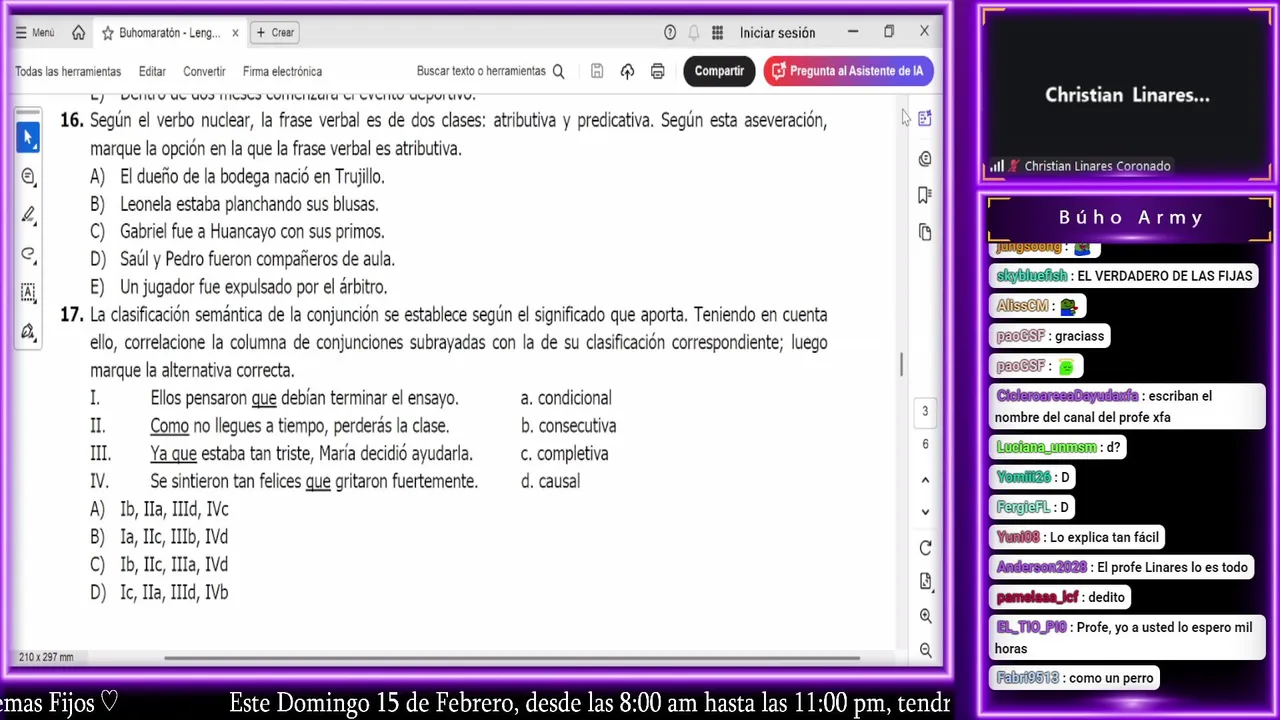Click Pregunta al Asistente de IA
Viewport: 1280px width, 720px height.
(x=848, y=71)
